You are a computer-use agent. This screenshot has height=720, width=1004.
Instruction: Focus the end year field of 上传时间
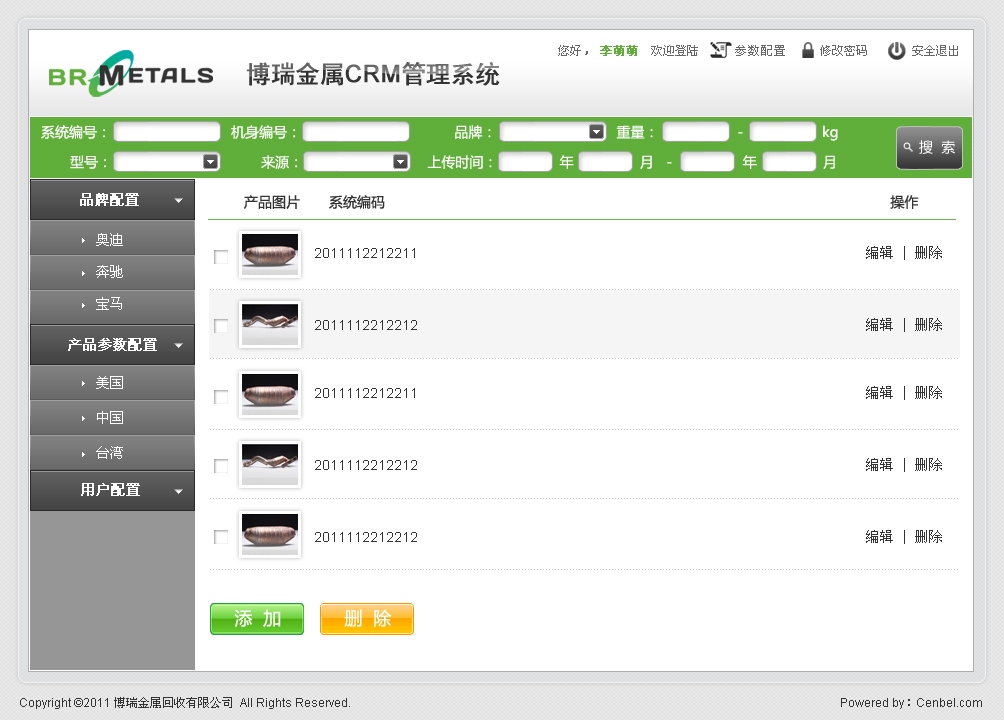[x=708, y=161]
